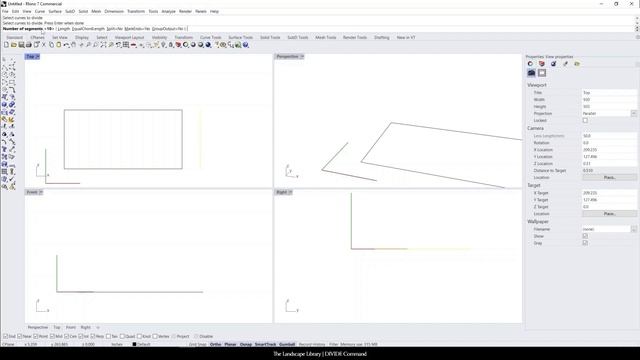The height and width of the screenshot is (360, 640).
Task: Enable the Tan osnap checkbox
Action: pyautogui.click(x=108, y=336)
